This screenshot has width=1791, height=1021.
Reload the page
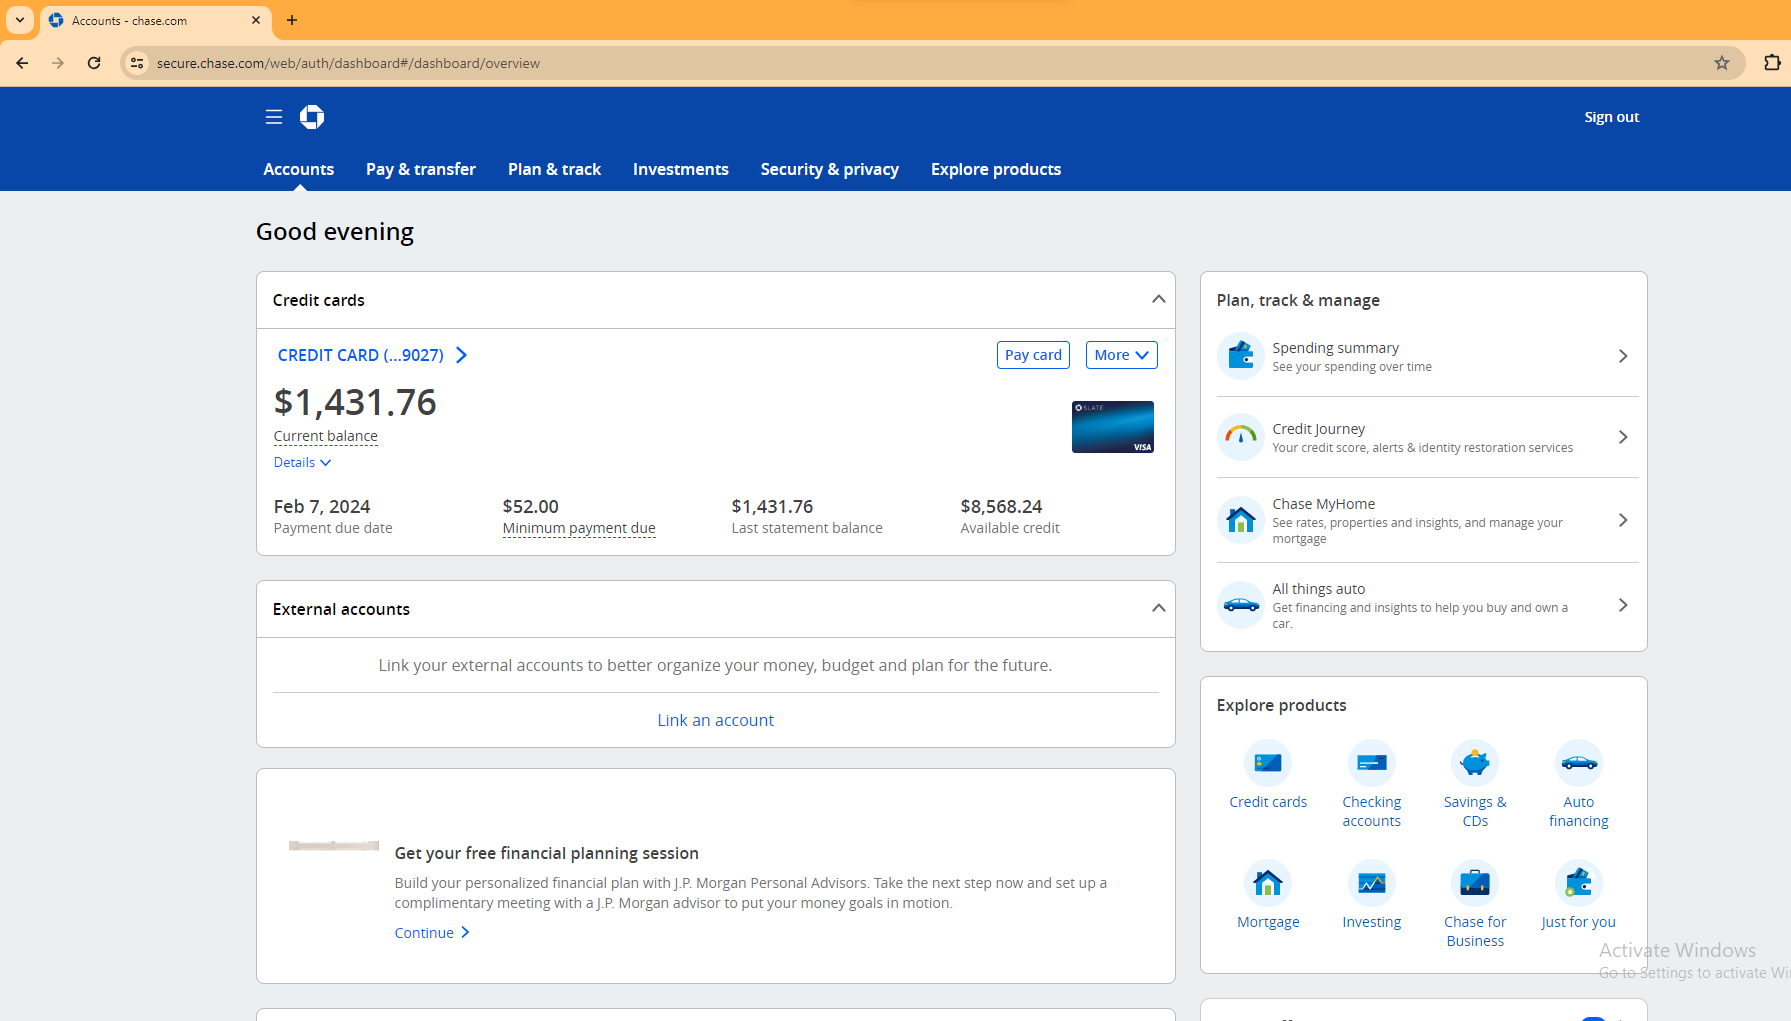(94, 63)
